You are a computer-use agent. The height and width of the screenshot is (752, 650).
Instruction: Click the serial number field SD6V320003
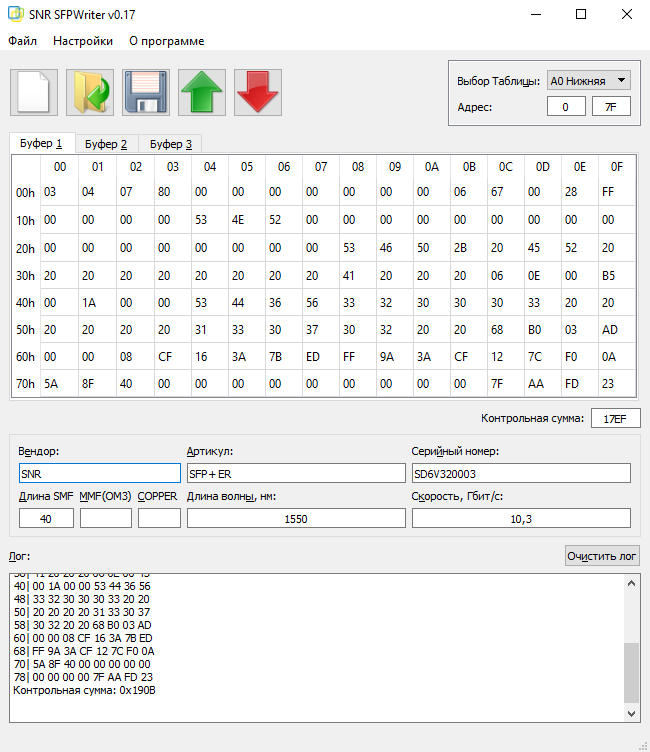pyautogui.click(x=521, y=473)
